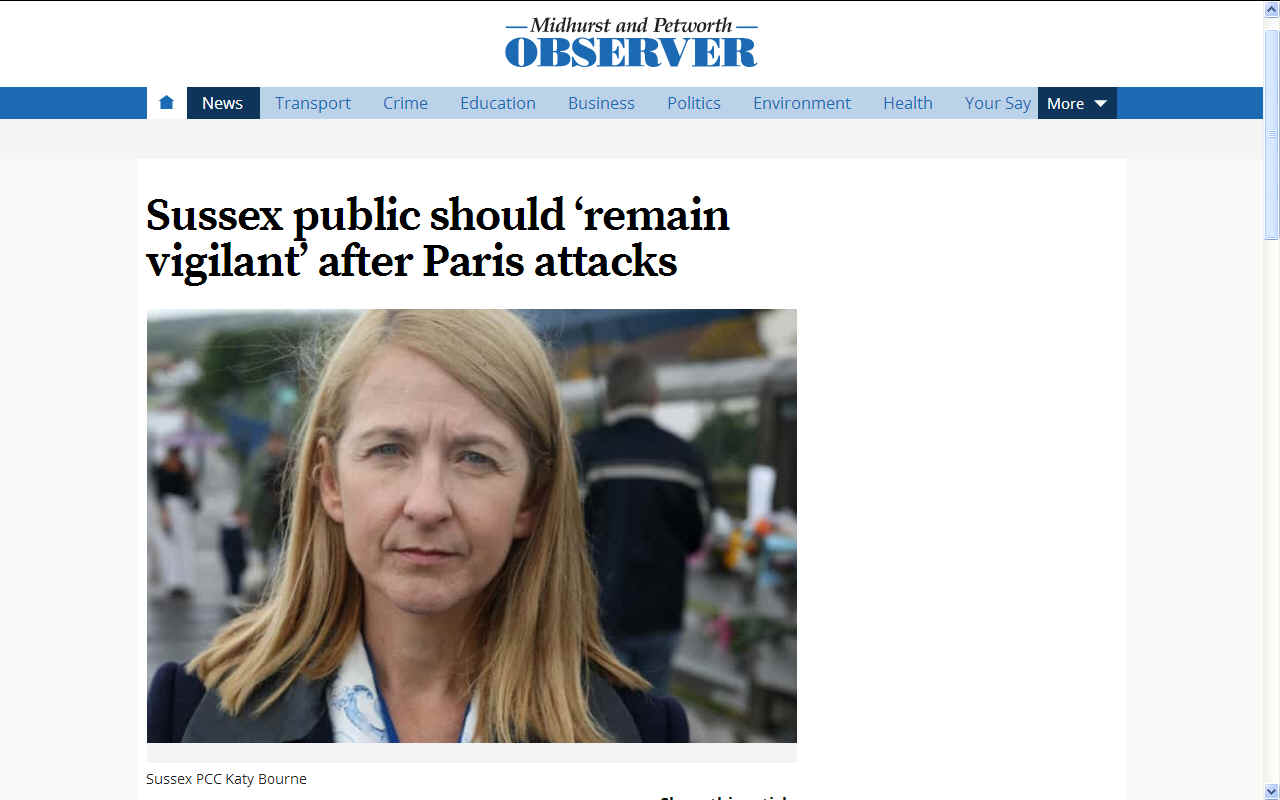Select Transport in the navigation menu

(x=313, y=103)
